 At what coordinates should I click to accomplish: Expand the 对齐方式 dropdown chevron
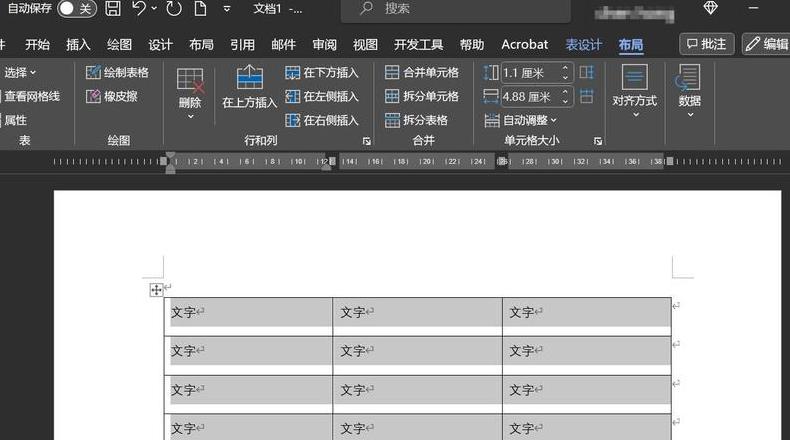pyautogui.click(x=635, y=115)
